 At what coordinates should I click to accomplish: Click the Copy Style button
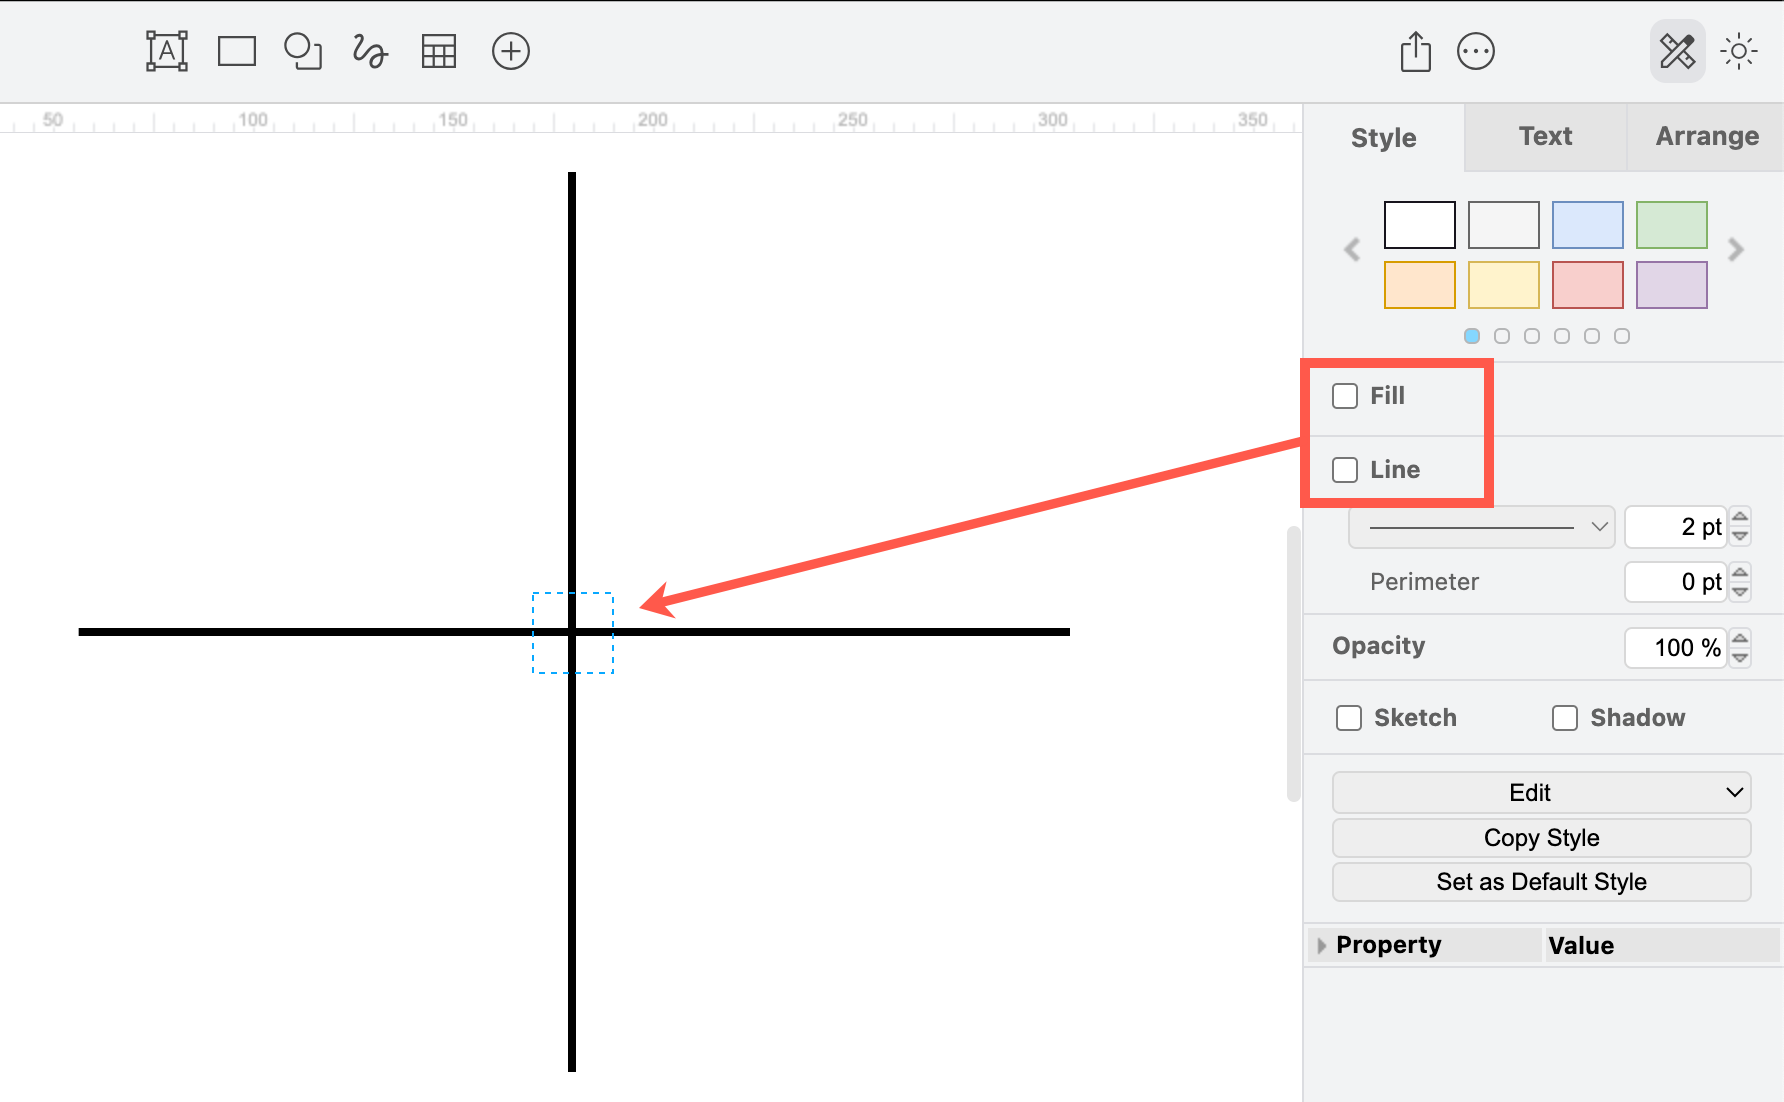point(1540,837)
